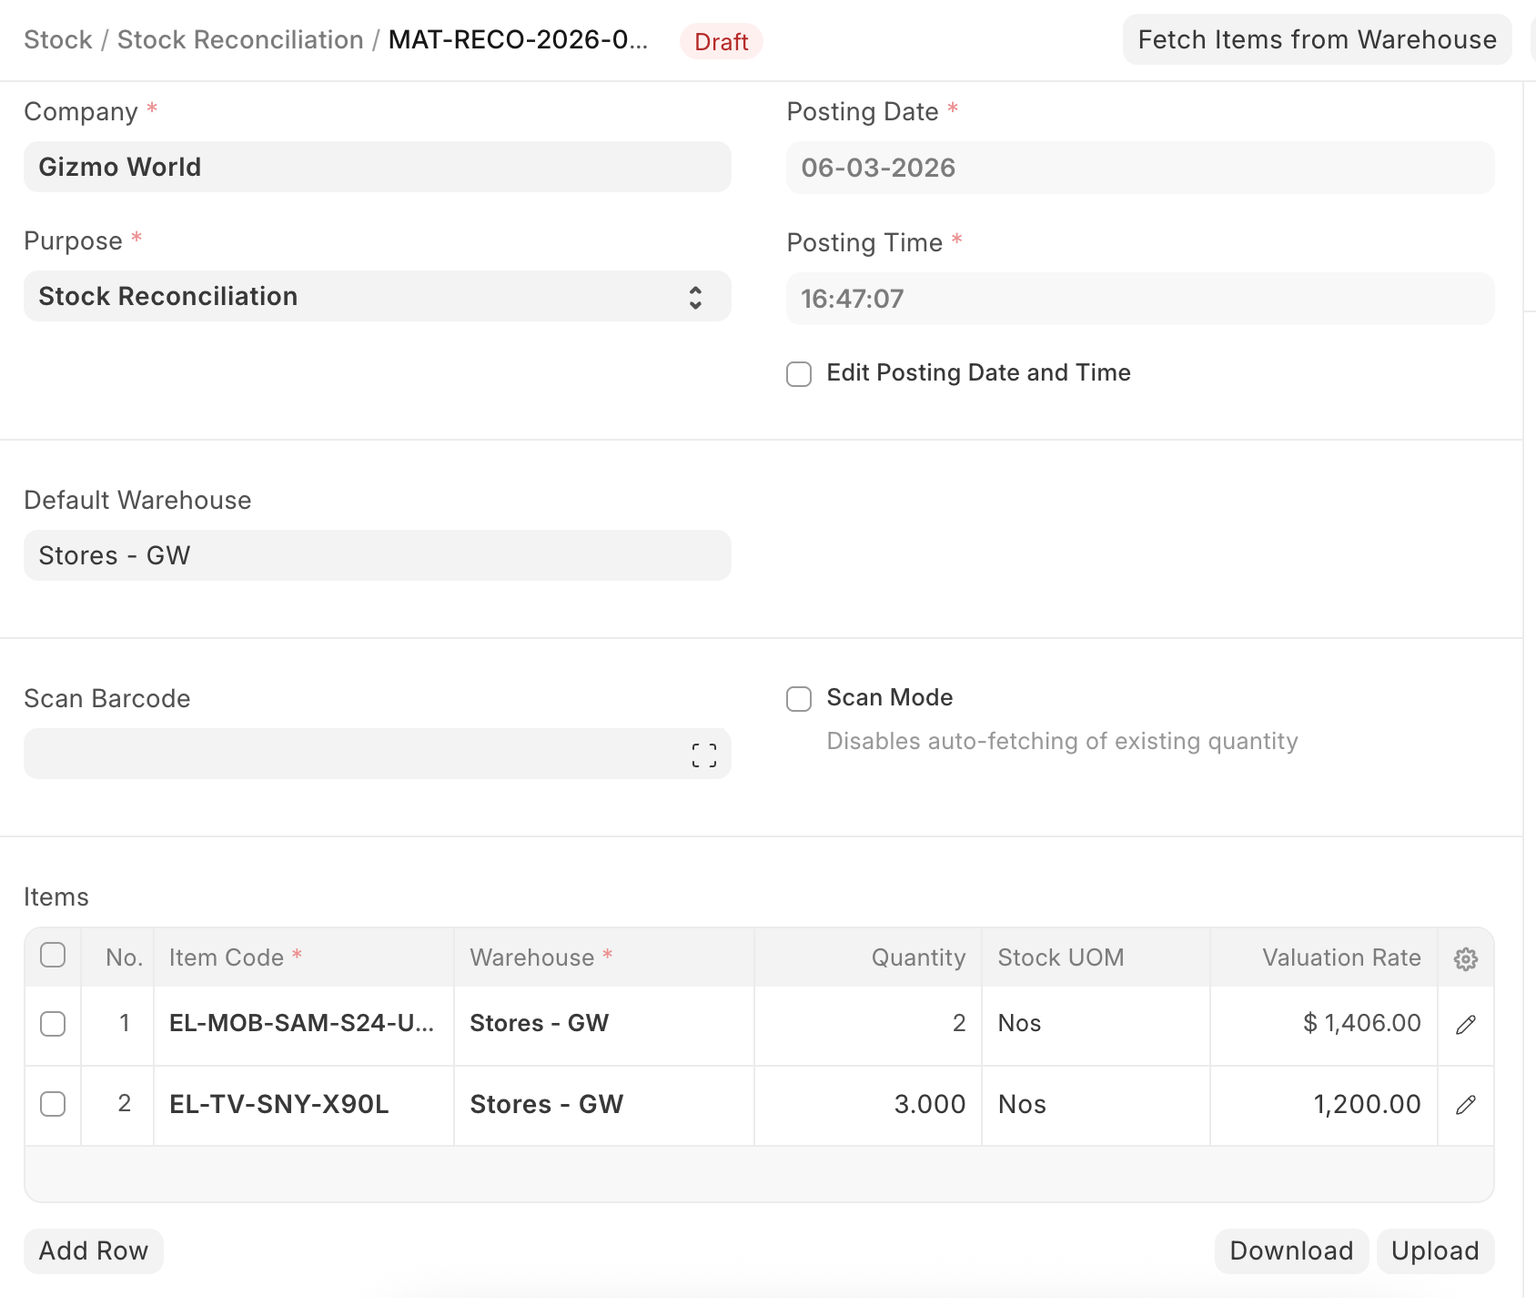1536x1298 pixels.
Task: Navigate to Stock Reconciliation breadcrumb
Action: click(x=240, y=40)
